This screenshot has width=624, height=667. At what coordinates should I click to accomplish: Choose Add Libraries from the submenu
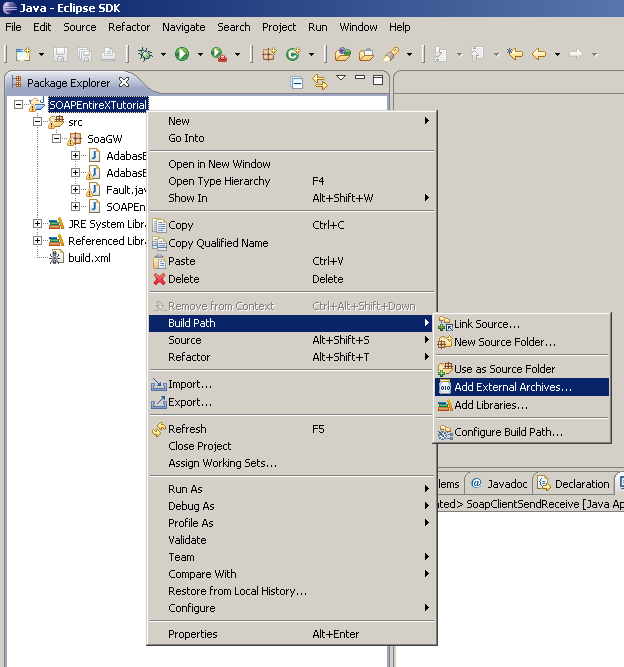pyautogui.click(x=522, y=405)
